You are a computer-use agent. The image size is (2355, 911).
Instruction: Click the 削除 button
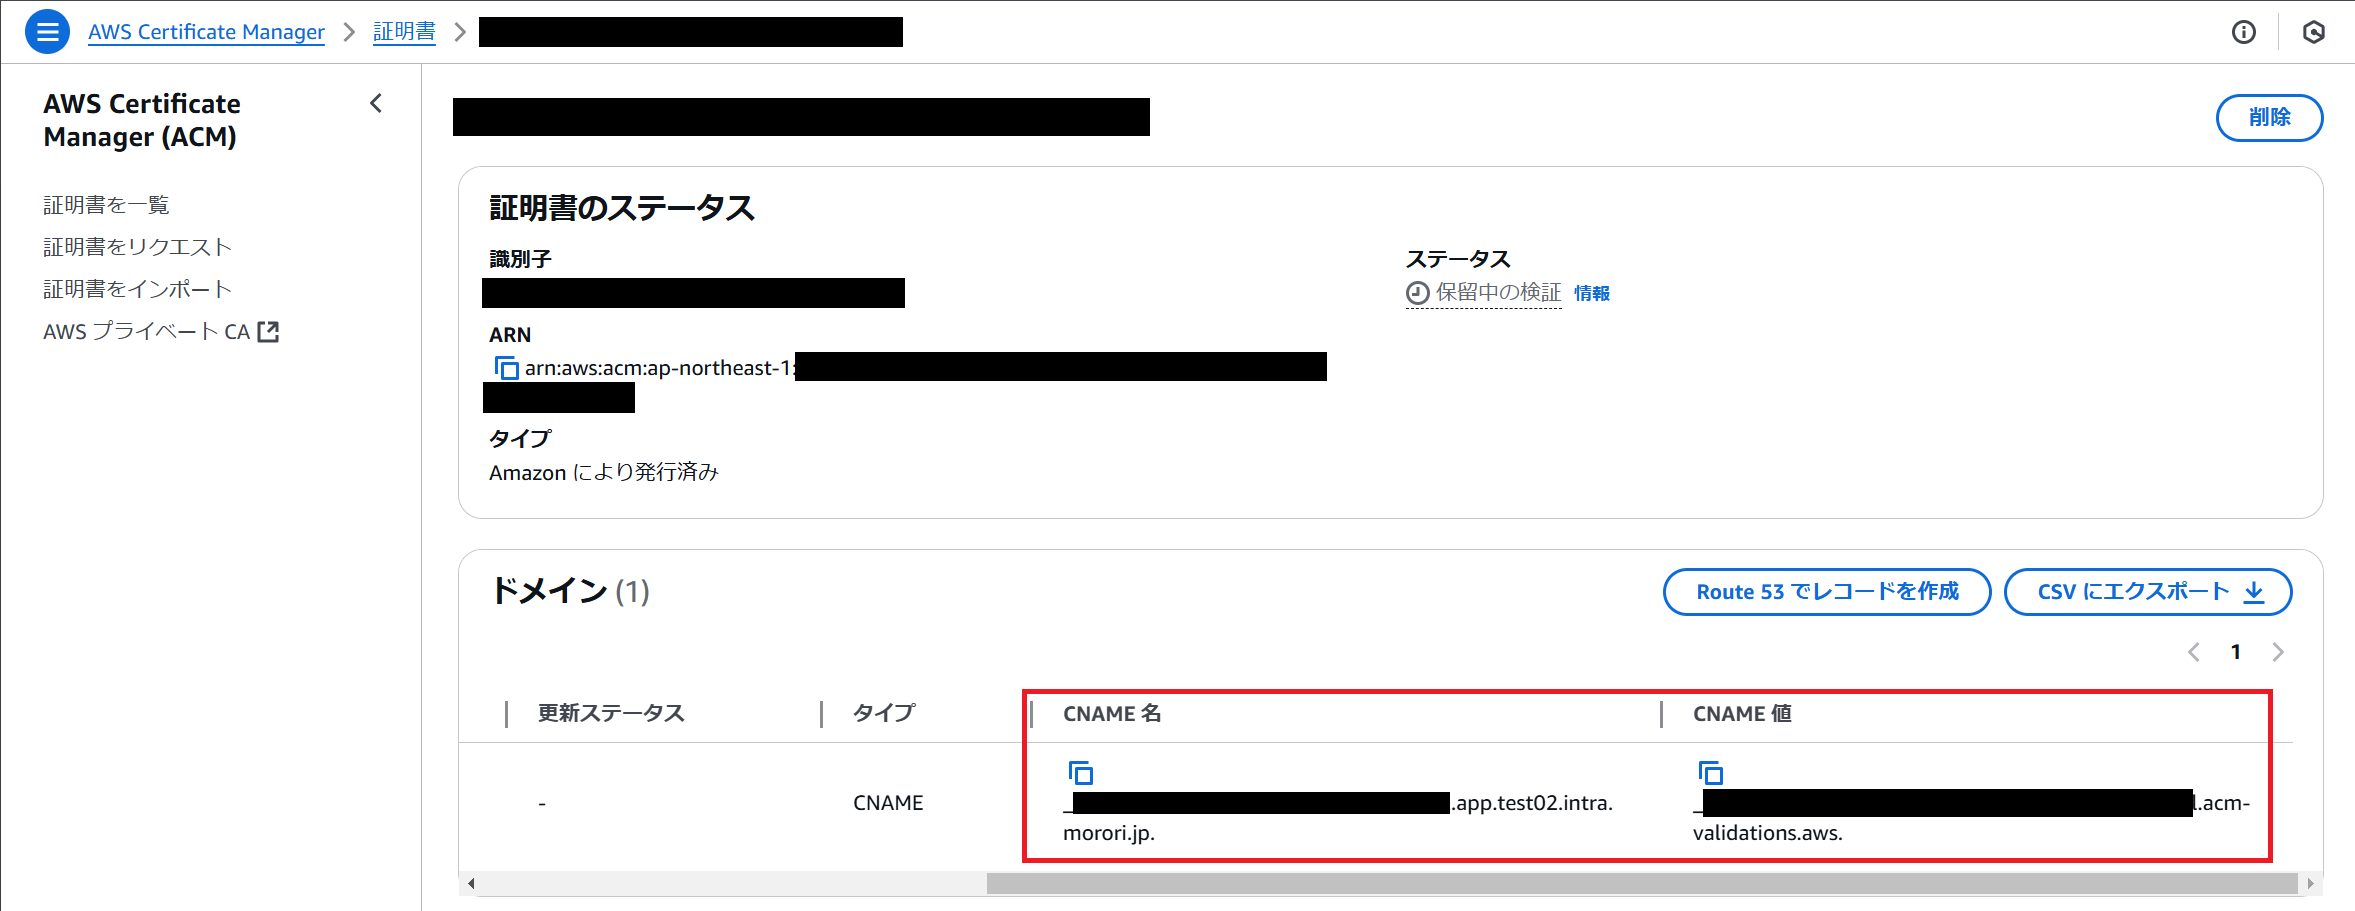tap(2269, 117)
